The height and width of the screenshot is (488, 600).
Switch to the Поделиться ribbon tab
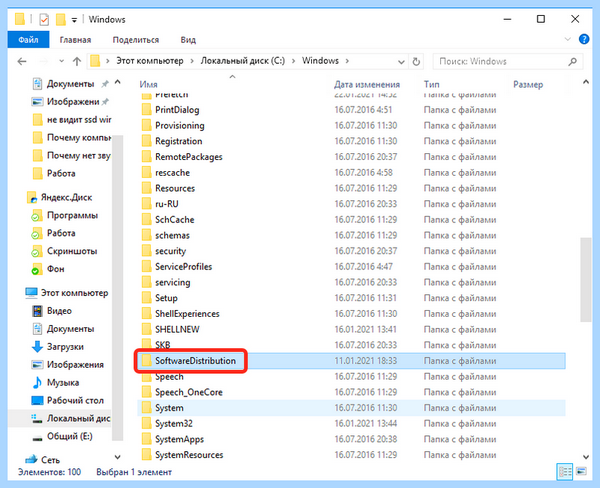(135, 40)
